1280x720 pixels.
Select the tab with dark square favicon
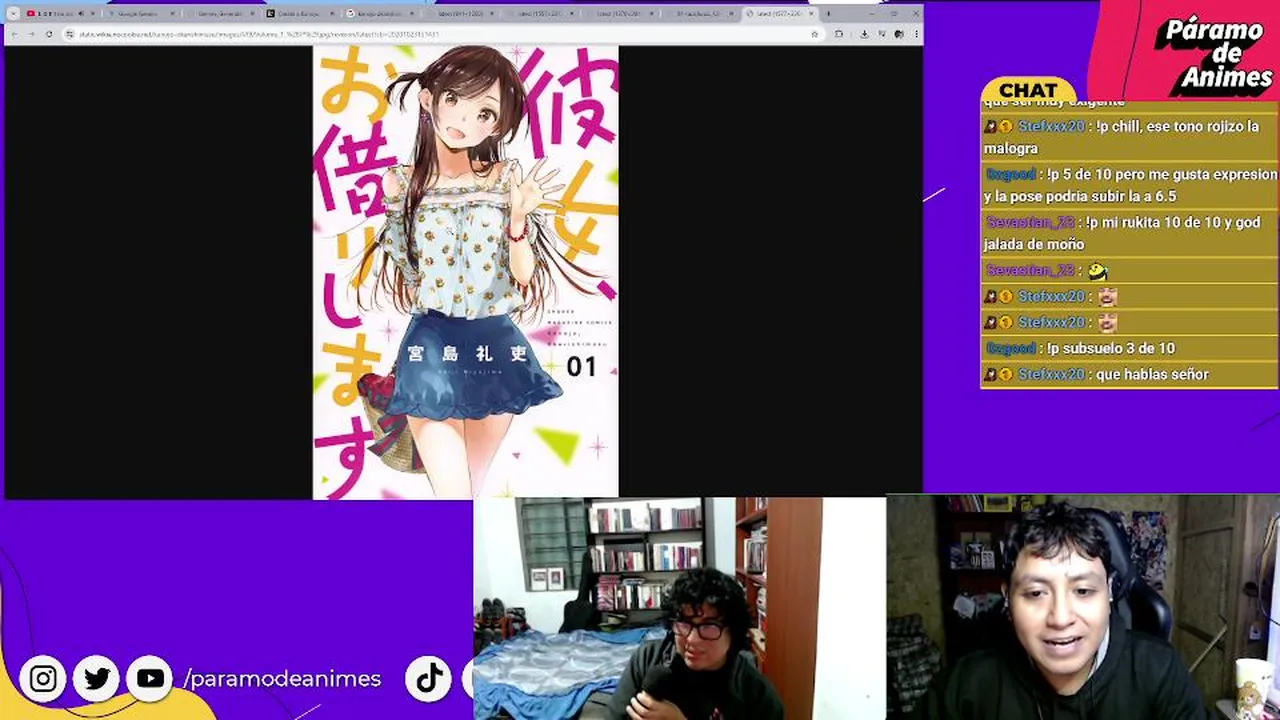pyautogui.click(x=298, y=14)
